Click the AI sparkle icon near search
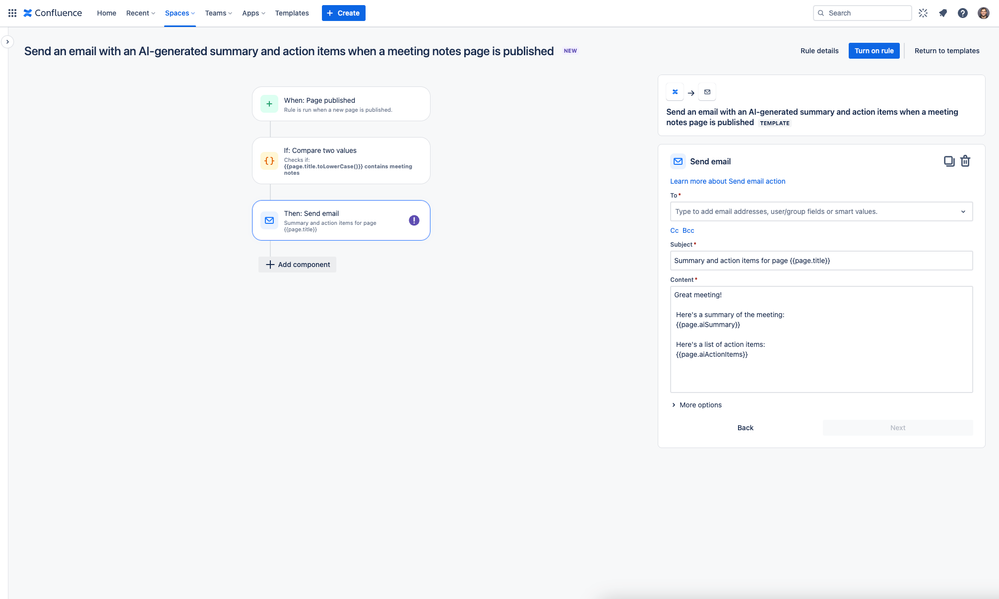This screenshot has height=599, width=999. (923, 13)
